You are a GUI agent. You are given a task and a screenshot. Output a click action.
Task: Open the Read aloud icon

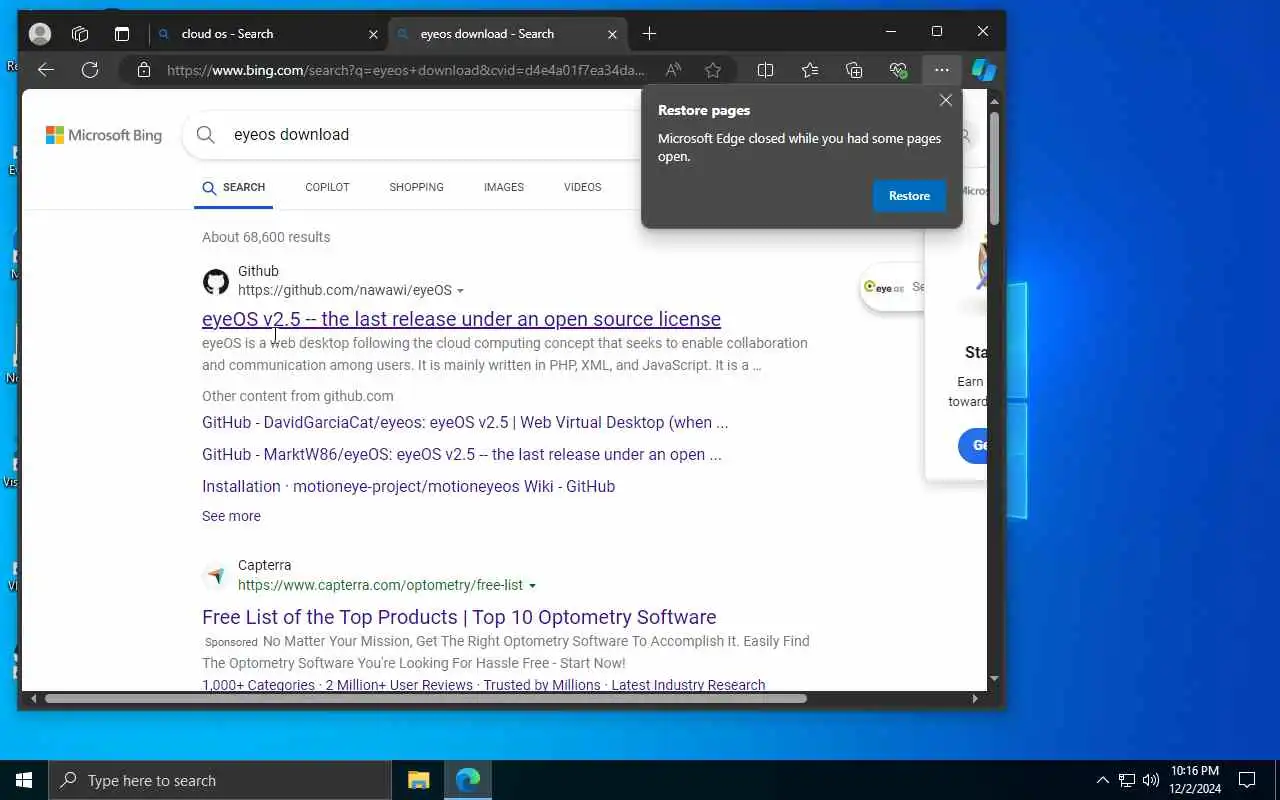[674, 70]
